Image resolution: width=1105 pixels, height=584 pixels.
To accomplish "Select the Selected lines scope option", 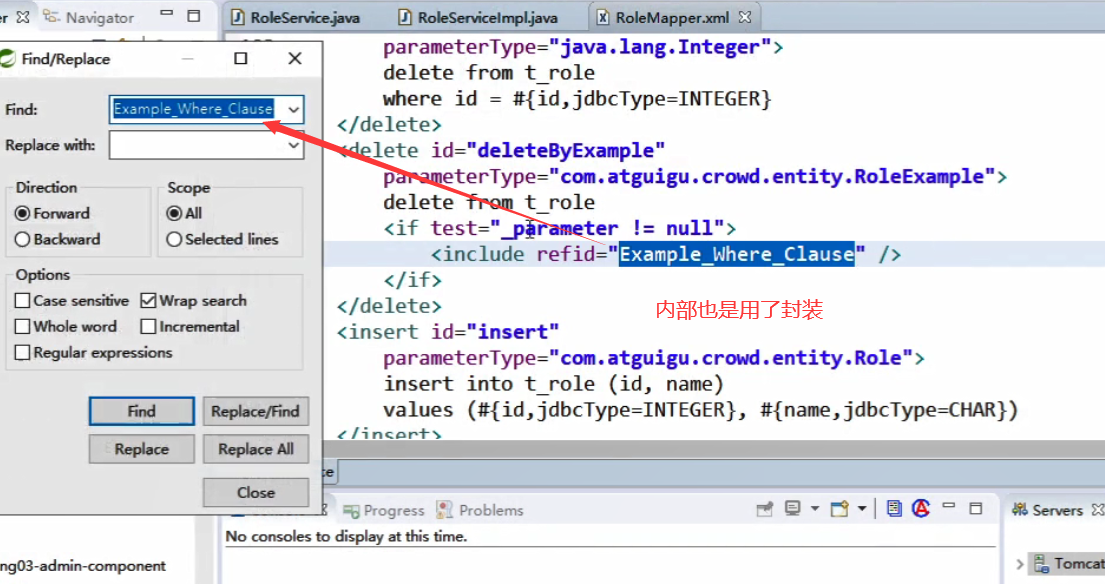I will 174,240.
